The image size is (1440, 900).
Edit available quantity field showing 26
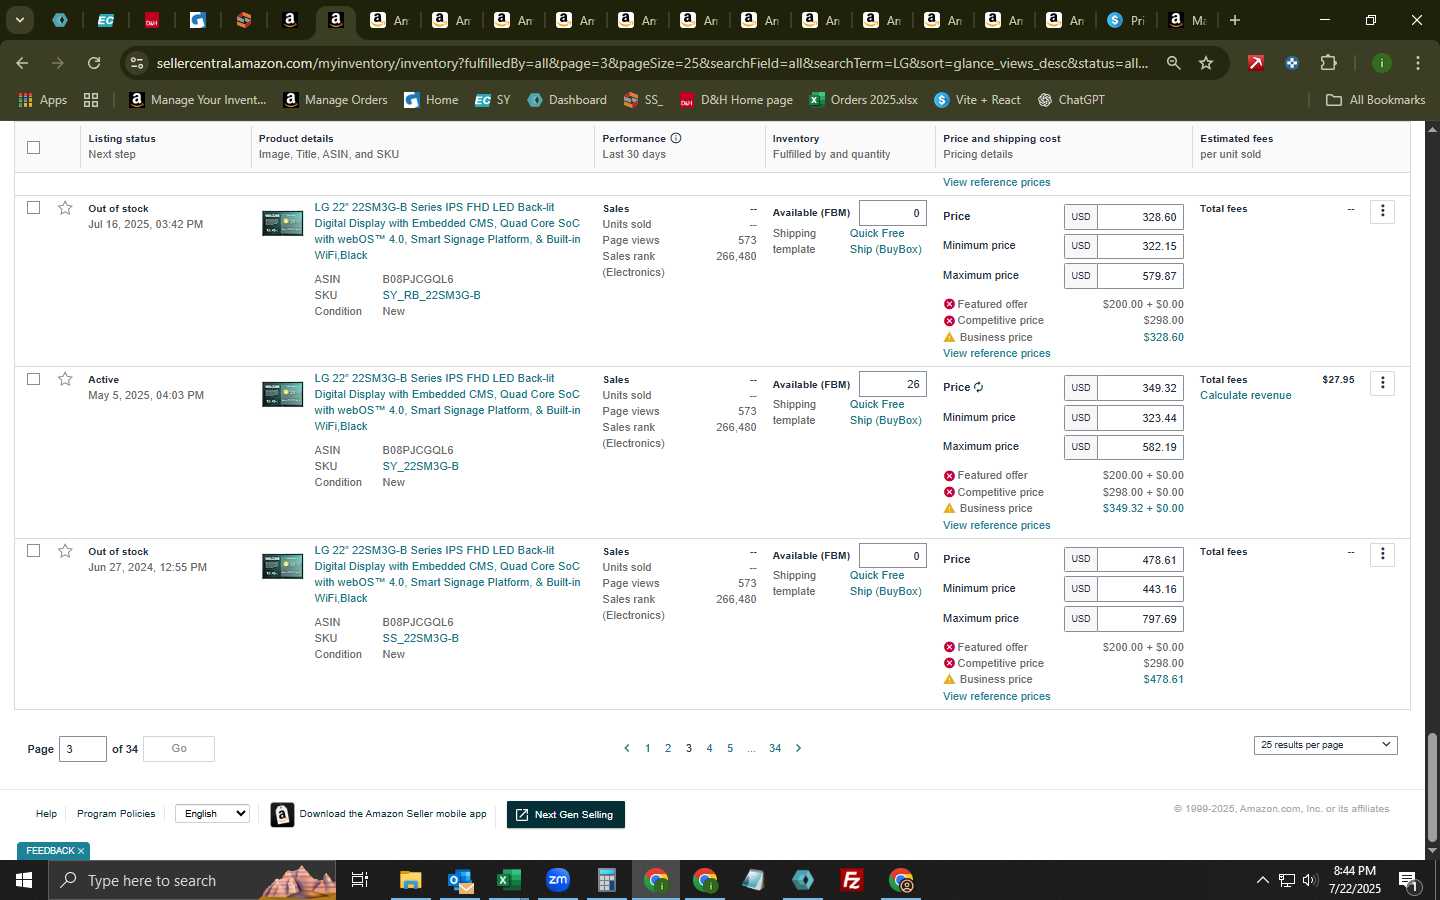coord(892,385)
